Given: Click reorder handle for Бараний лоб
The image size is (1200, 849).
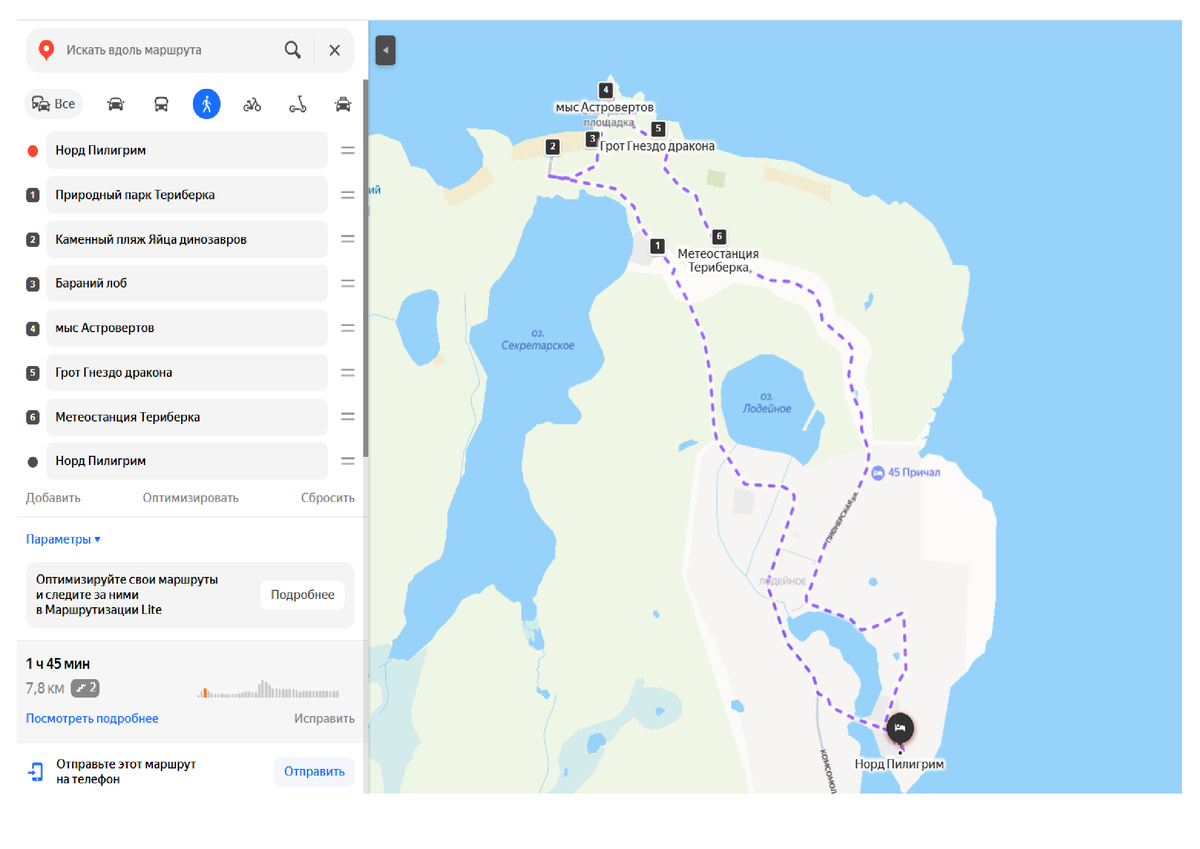Looking at the screenshot, I should point(348,284).
